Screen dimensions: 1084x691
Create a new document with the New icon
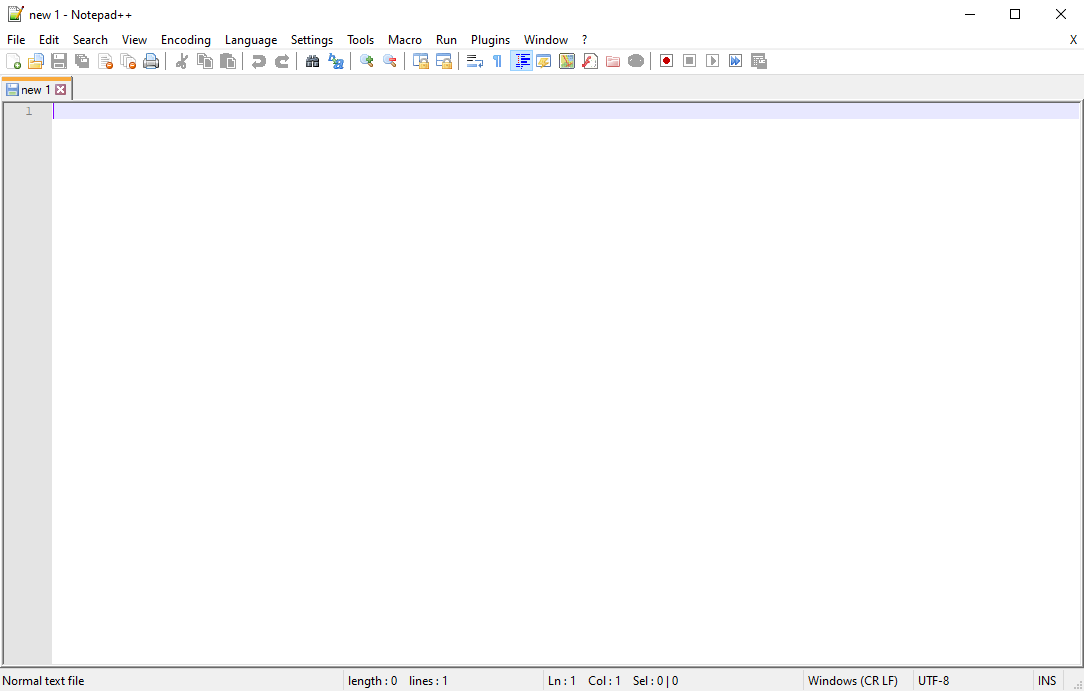pos(13,61)
